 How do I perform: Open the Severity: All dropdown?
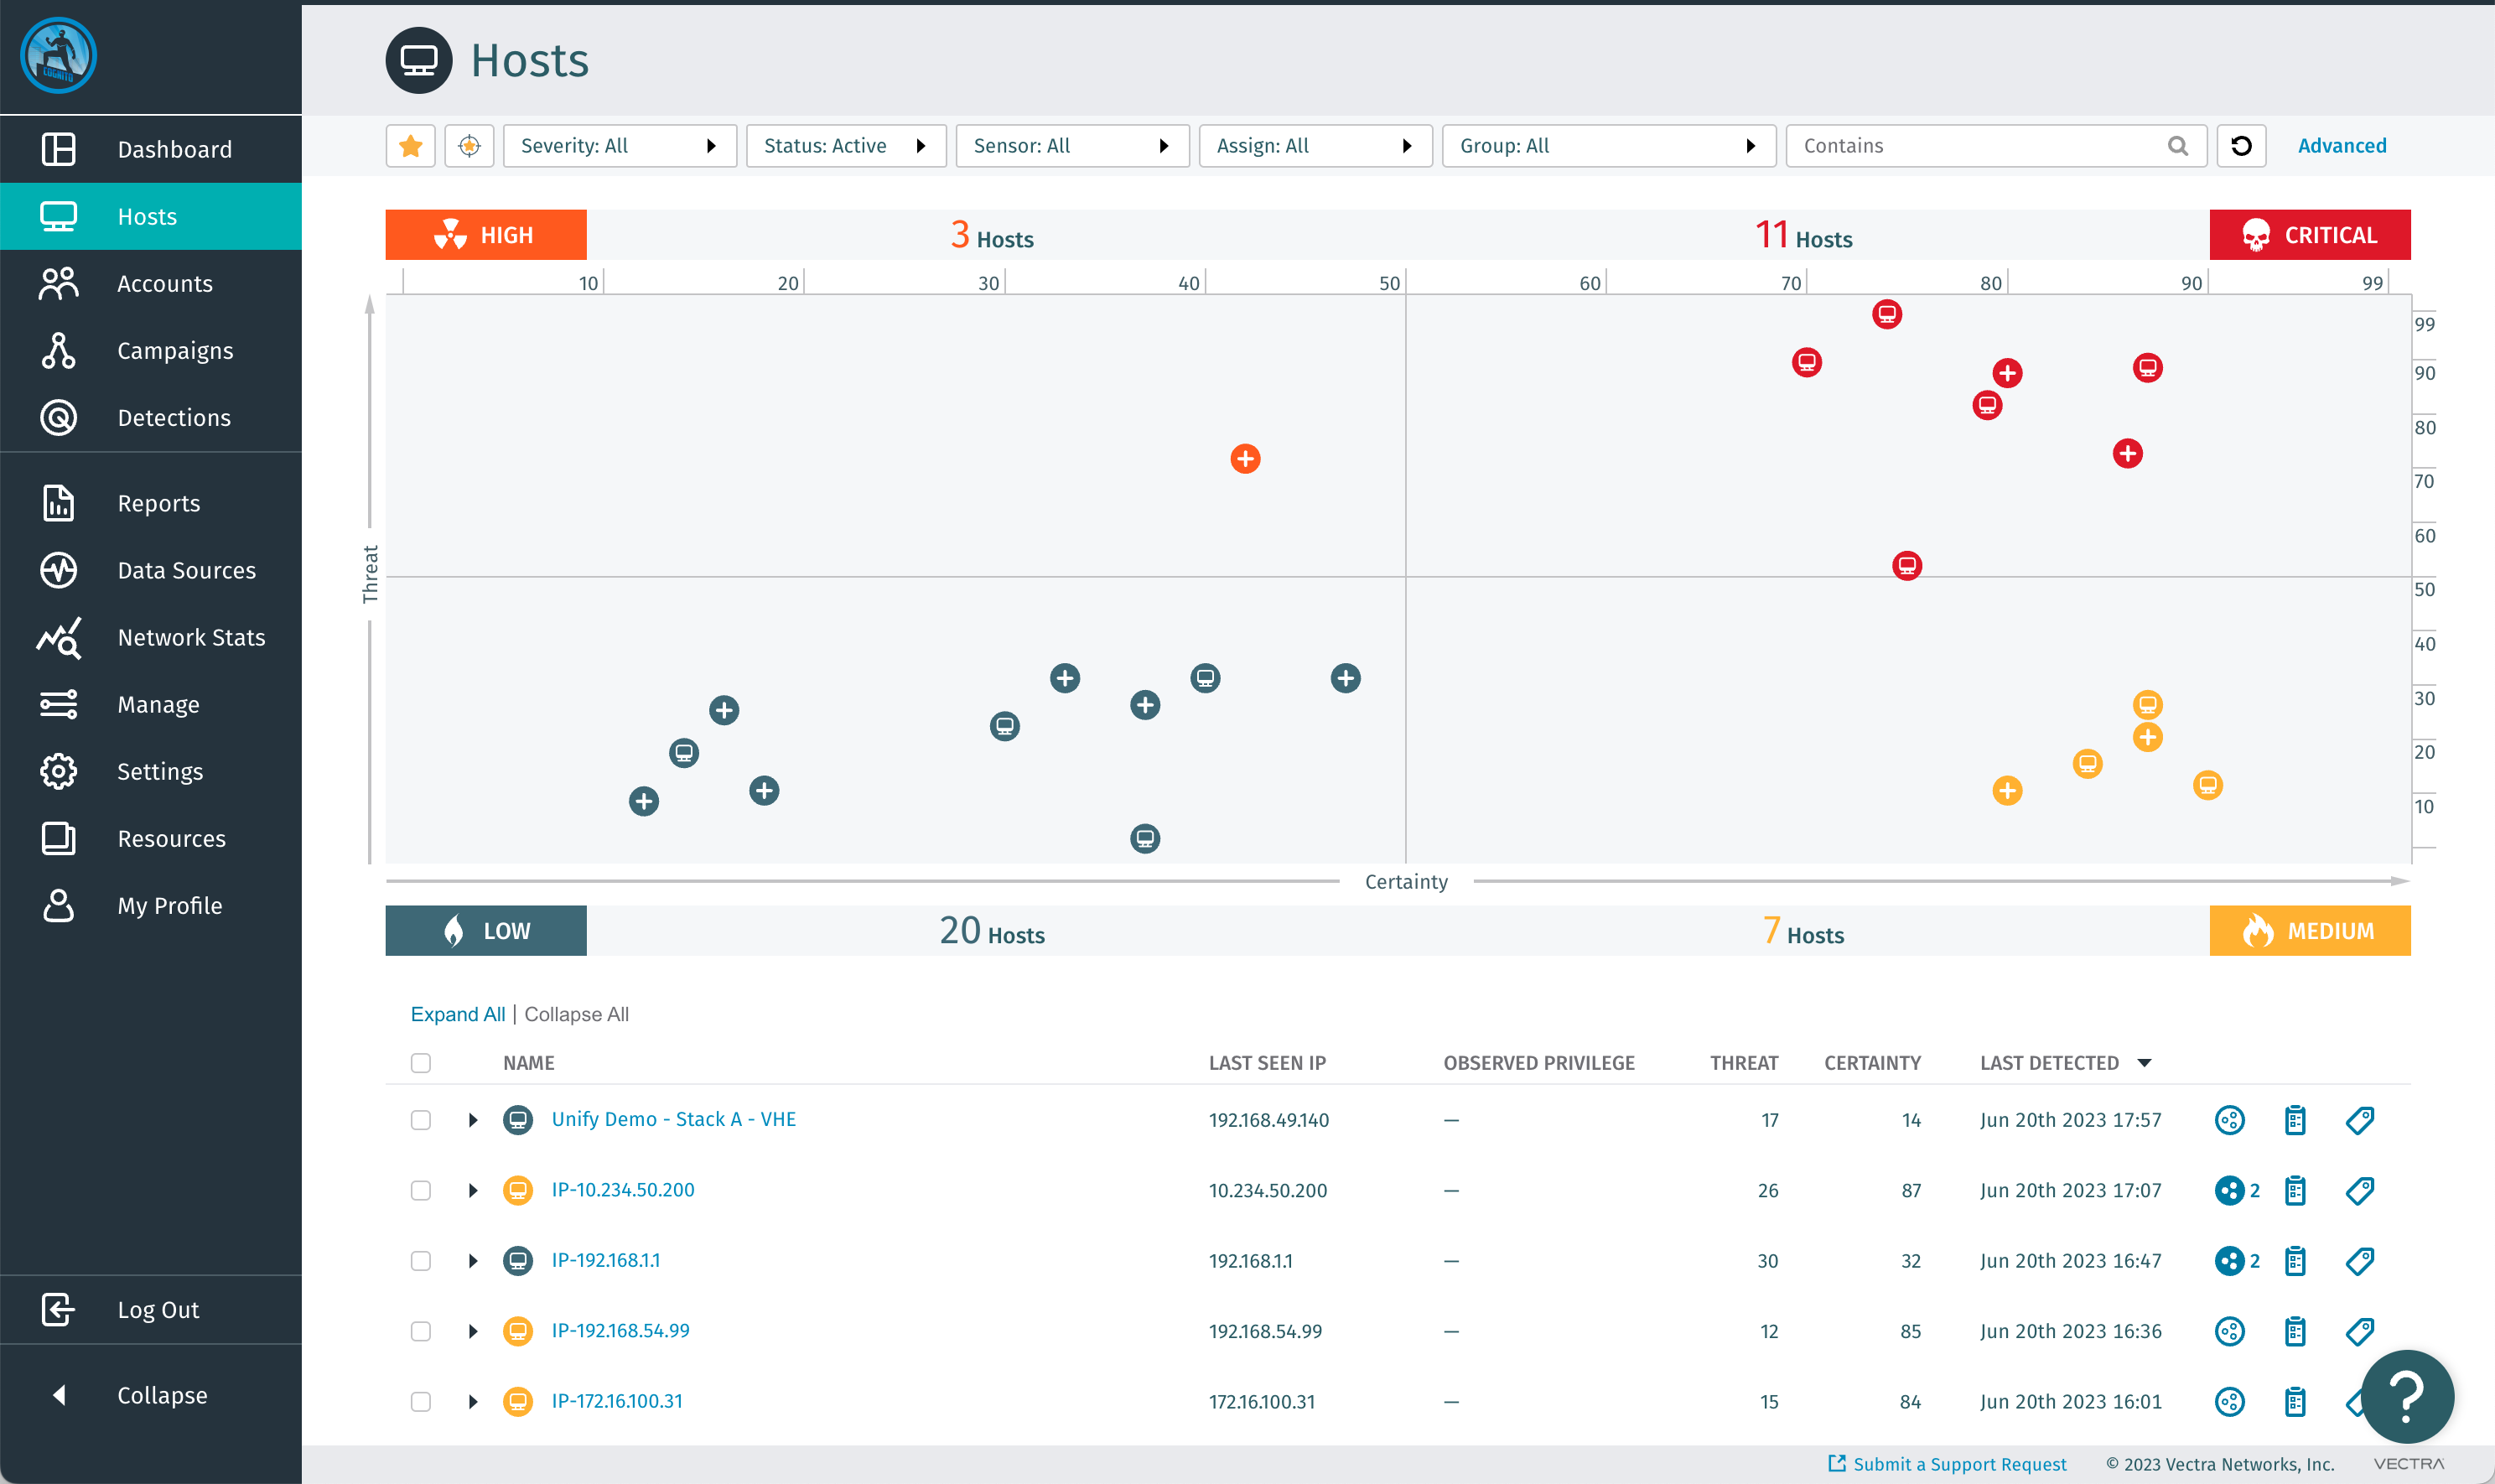(x=619, y=146)
